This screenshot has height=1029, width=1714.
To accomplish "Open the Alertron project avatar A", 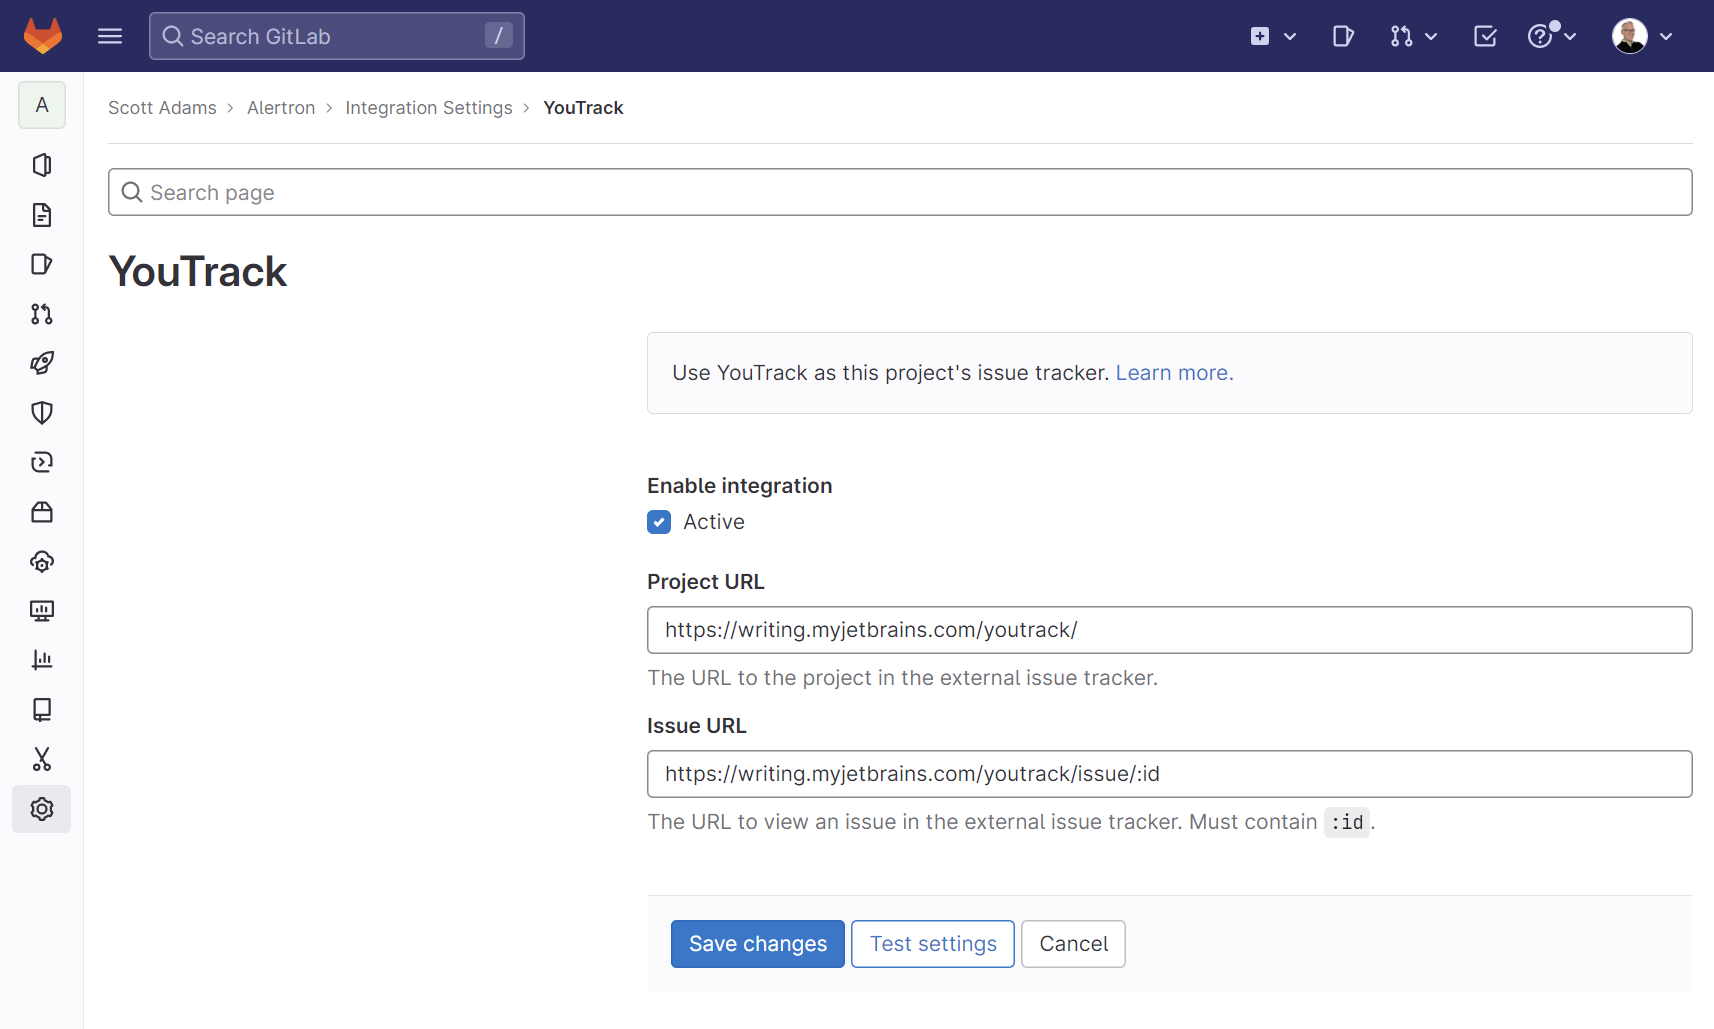I will tap(42, 105).
